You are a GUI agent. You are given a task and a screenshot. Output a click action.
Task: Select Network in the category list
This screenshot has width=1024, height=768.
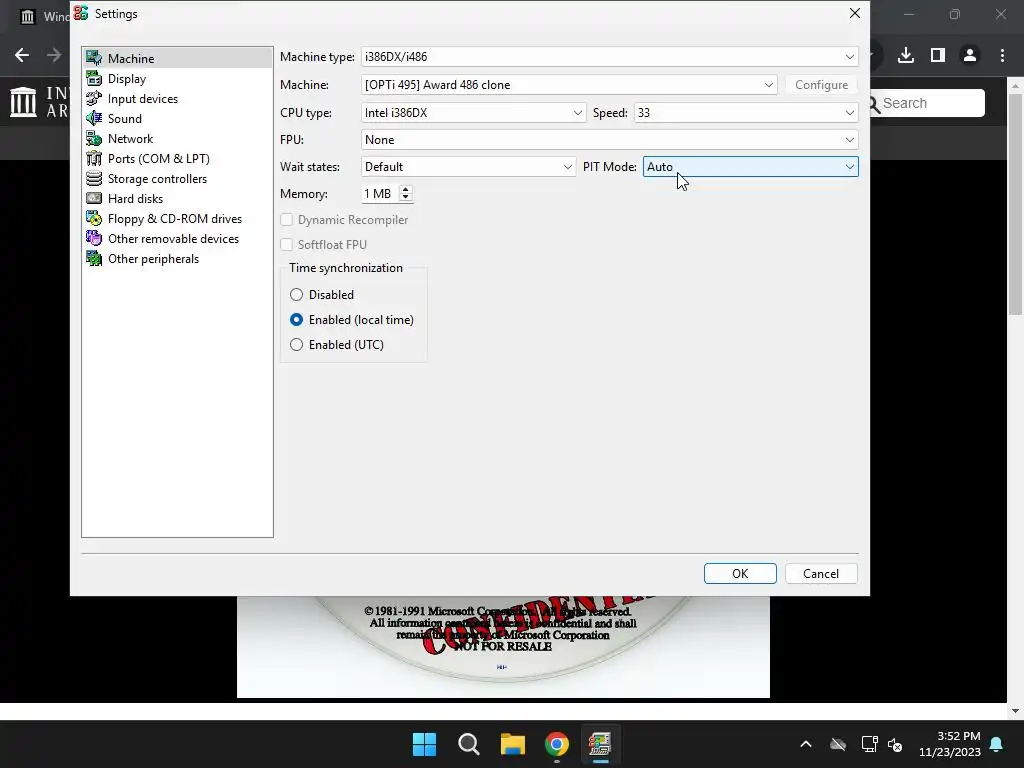pyautogui.click(x=131, y=138)
